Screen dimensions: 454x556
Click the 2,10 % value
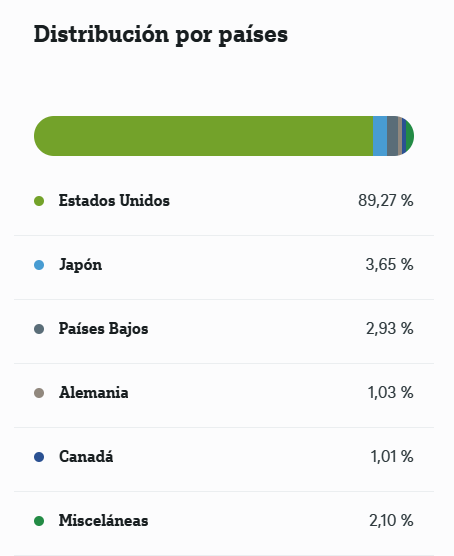point(391,521)
